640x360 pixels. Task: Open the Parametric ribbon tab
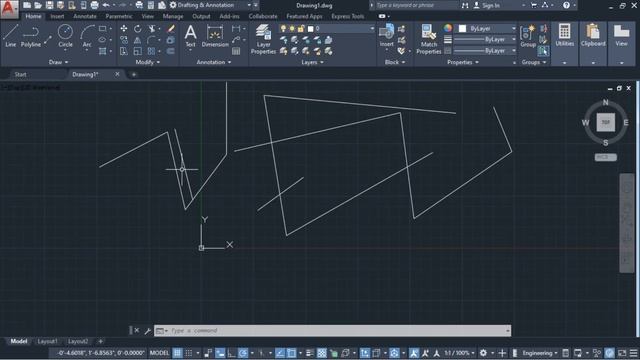[x=119, y=16]
